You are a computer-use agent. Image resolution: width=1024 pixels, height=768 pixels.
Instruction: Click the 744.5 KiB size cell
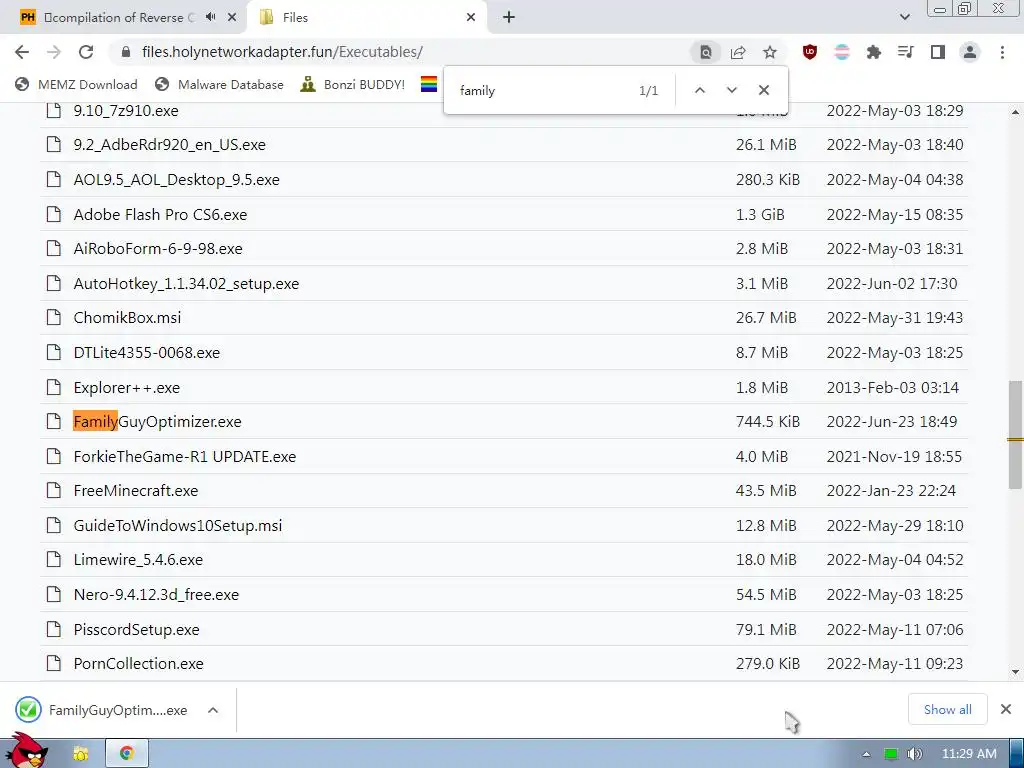coord(767,422)
